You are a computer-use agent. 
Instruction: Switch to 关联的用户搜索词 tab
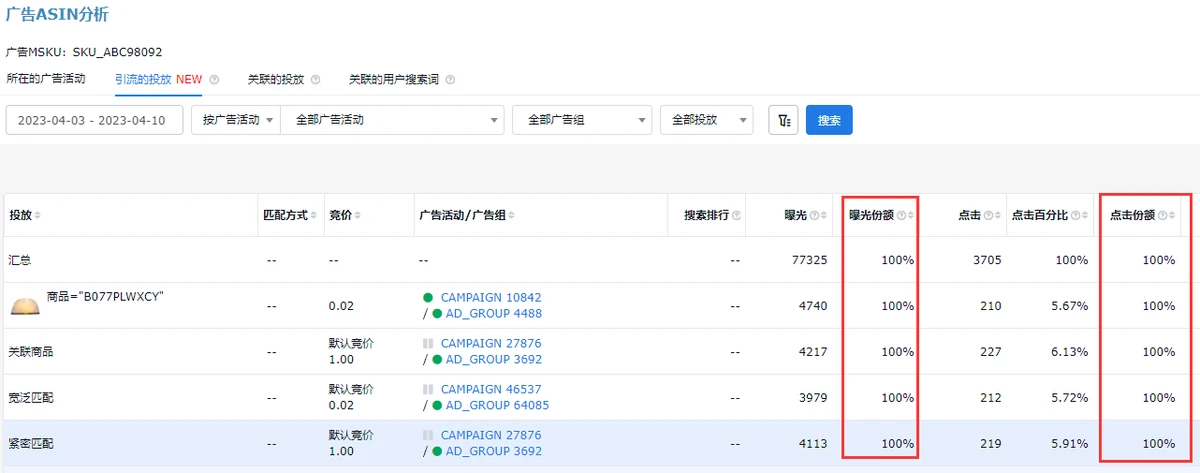coord(393,79)
